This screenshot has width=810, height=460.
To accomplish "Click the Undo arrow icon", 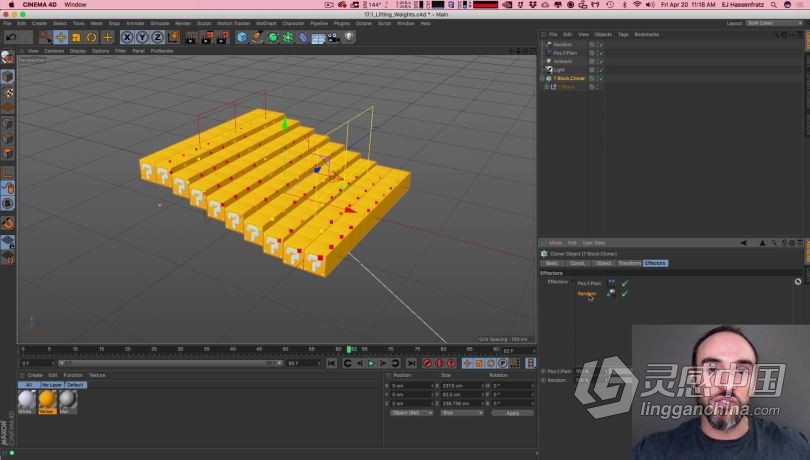I will click(11, 37).
